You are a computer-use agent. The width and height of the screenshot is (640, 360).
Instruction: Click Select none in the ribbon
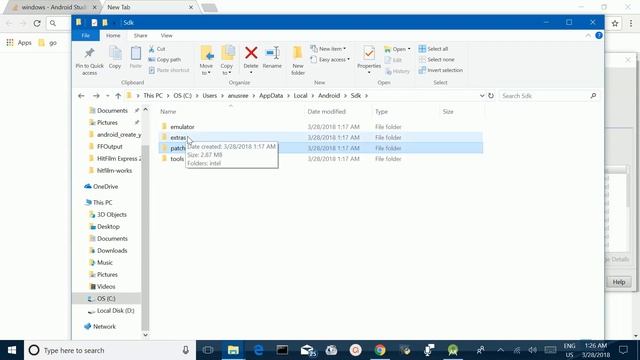436,60
